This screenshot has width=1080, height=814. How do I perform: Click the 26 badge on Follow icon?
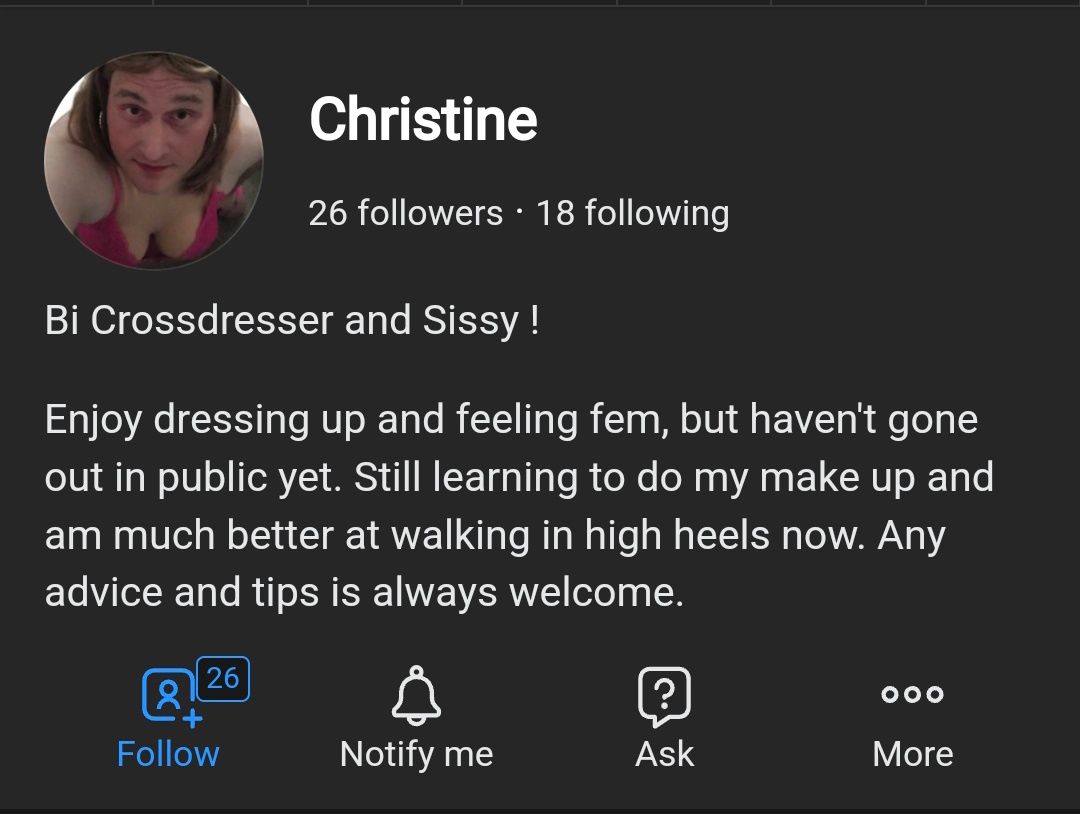(x=223, y=679)
